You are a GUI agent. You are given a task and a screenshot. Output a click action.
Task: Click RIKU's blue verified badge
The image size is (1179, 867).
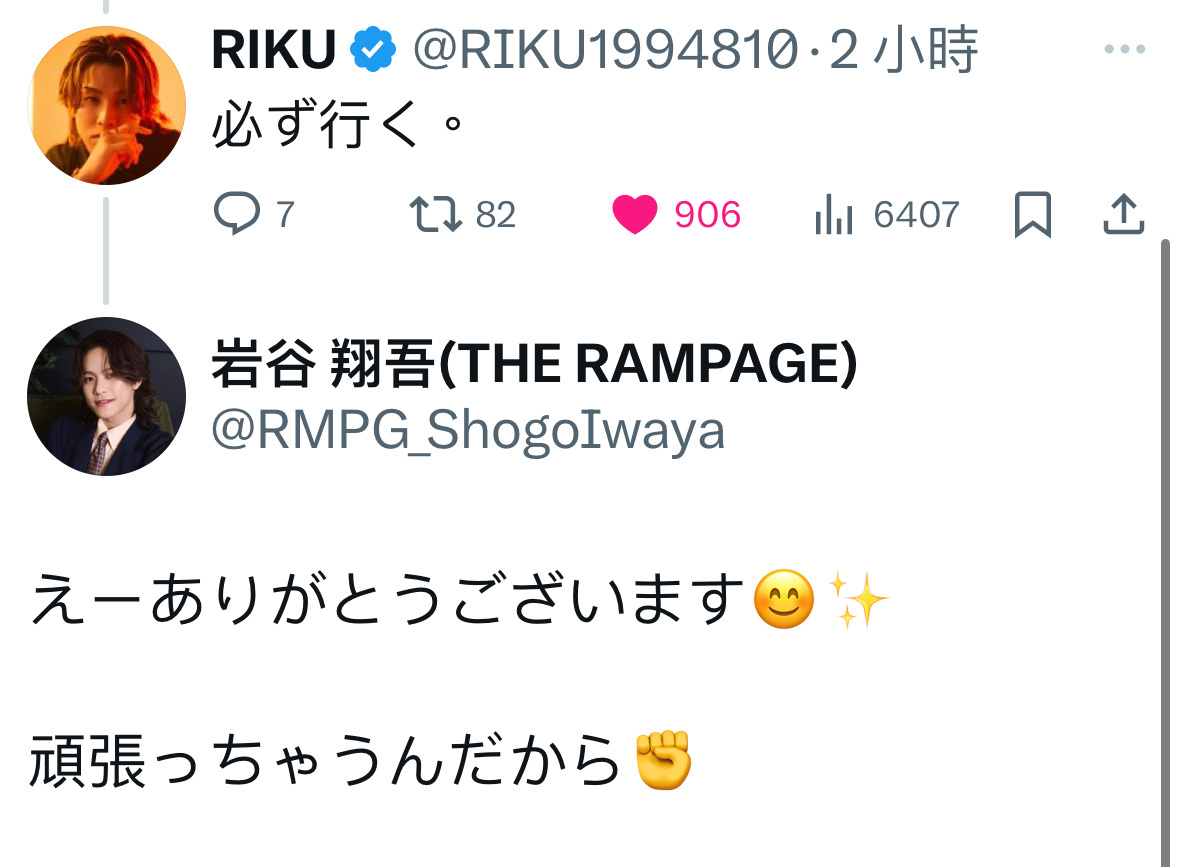click(x=373, y=50)
